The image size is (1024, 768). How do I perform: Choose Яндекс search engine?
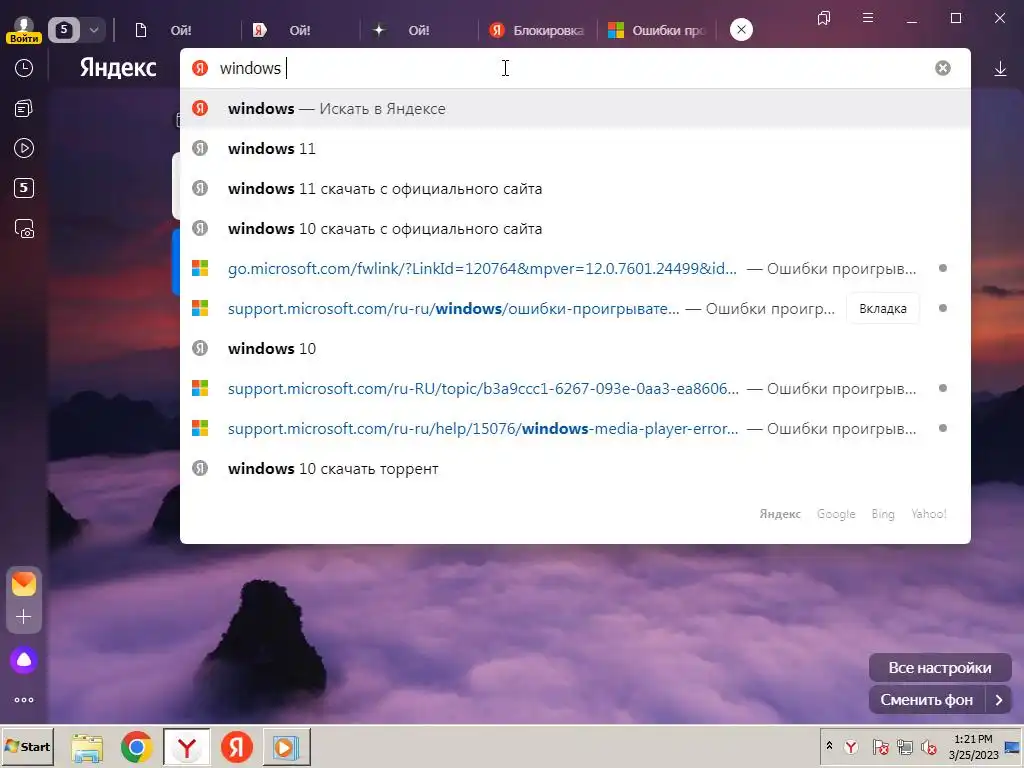(x=780, y=514)
